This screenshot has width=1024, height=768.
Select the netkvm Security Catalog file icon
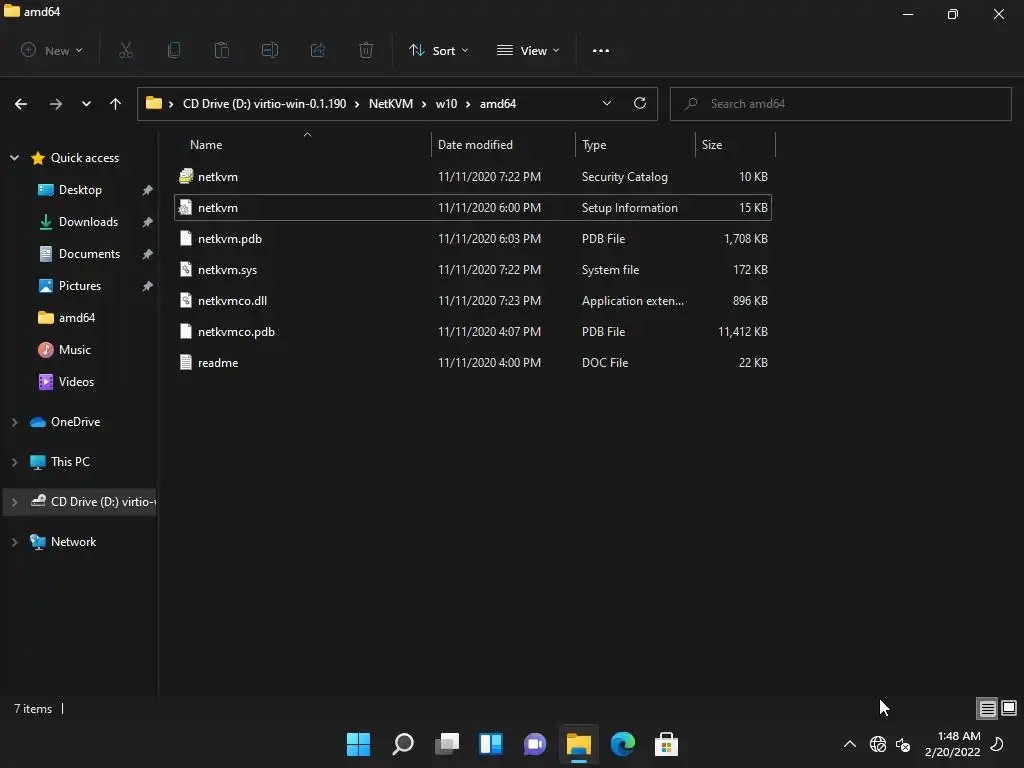[x=186, y=176]
